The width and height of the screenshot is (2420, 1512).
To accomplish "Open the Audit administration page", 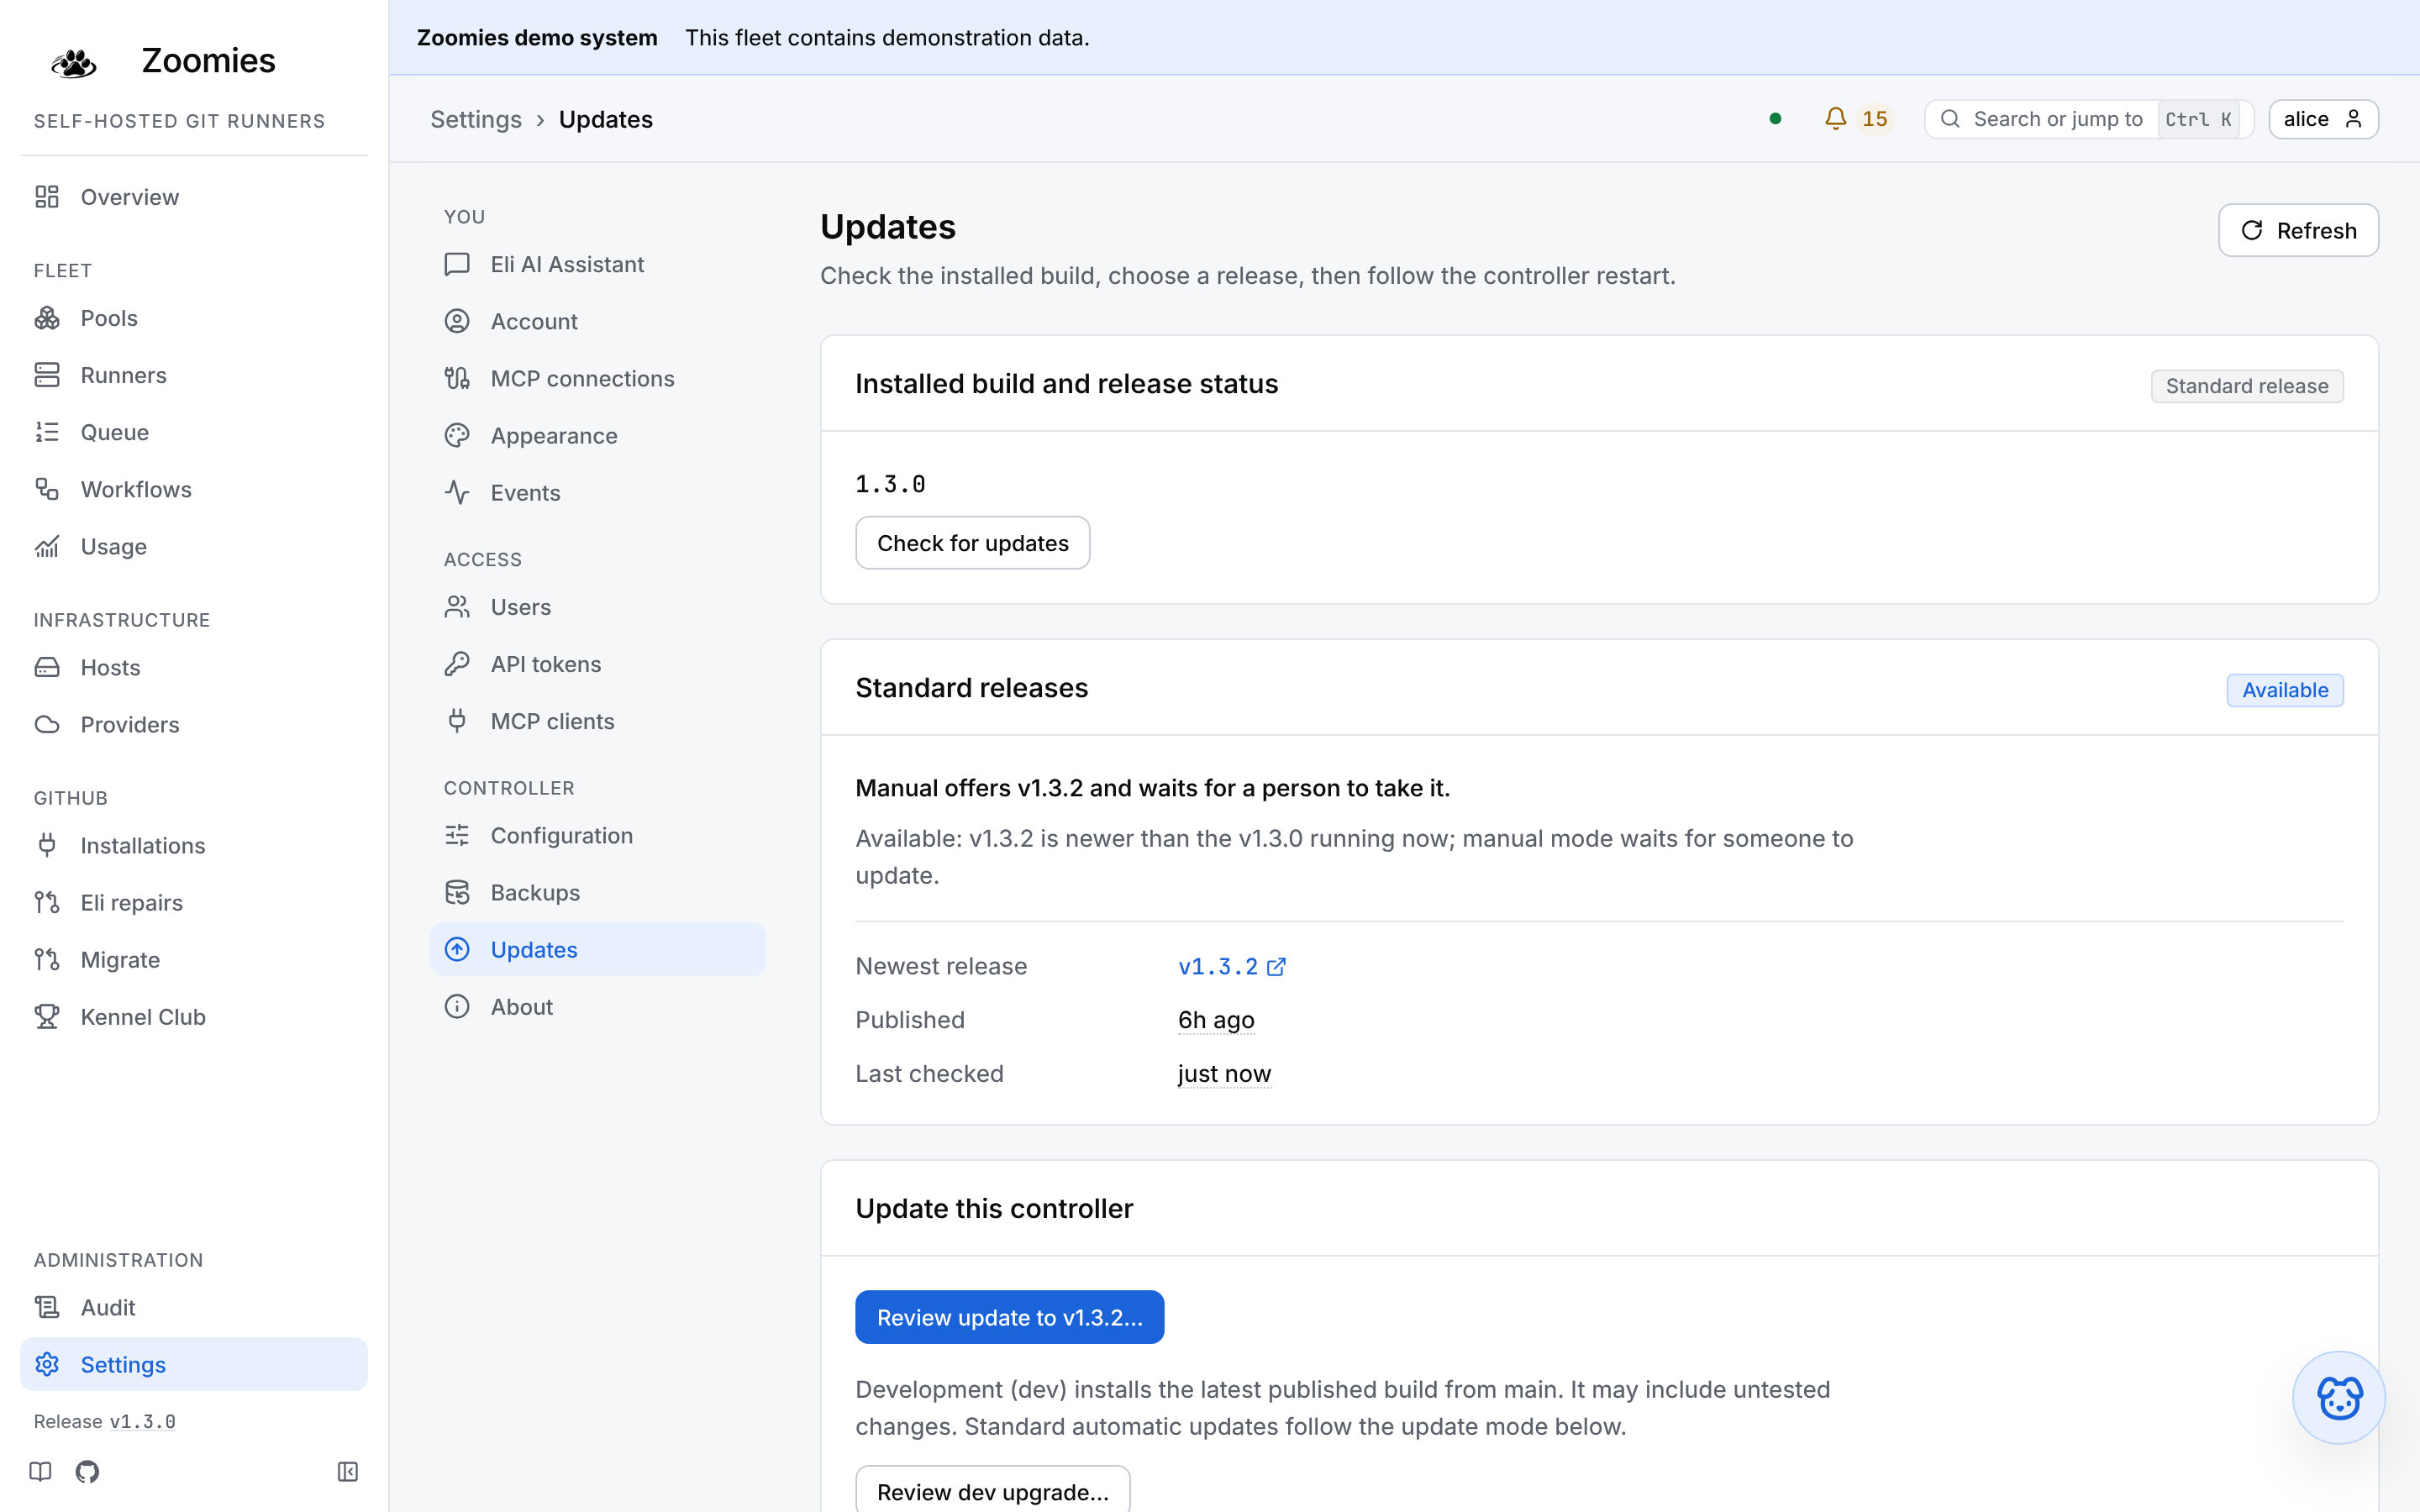I will [x=194, y=1307].
